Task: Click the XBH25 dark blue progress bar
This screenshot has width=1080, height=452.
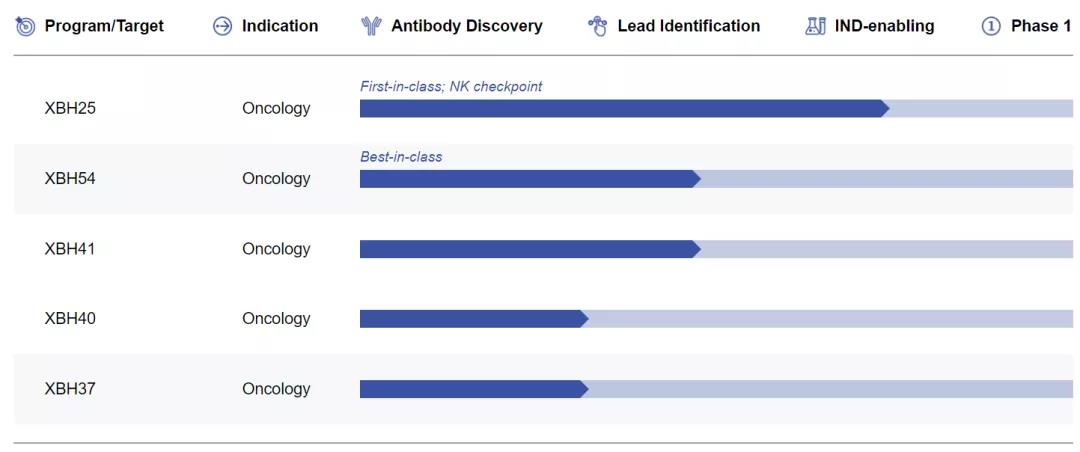Action: click(x=620, y=108)
